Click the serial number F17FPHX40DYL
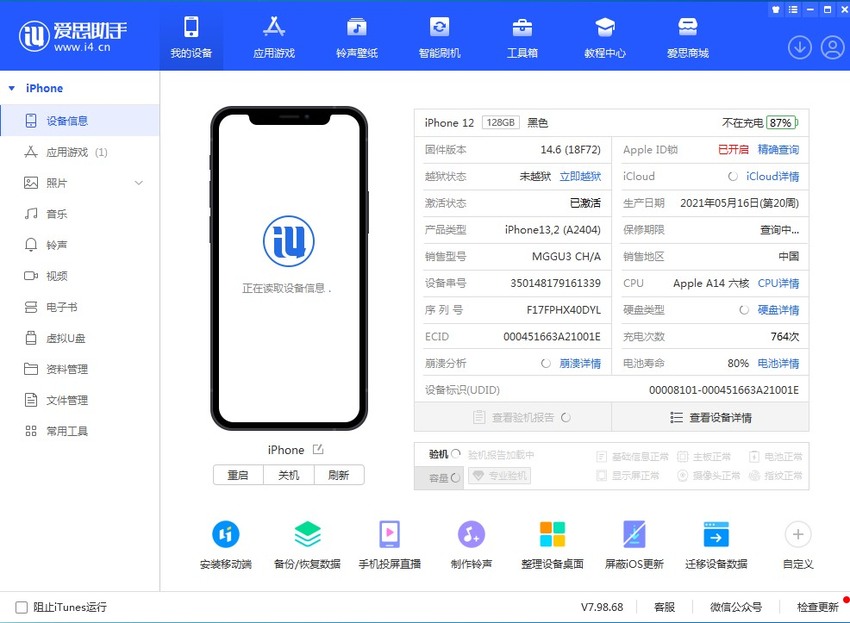Screen dimensions: 850x623 [564, 310]
